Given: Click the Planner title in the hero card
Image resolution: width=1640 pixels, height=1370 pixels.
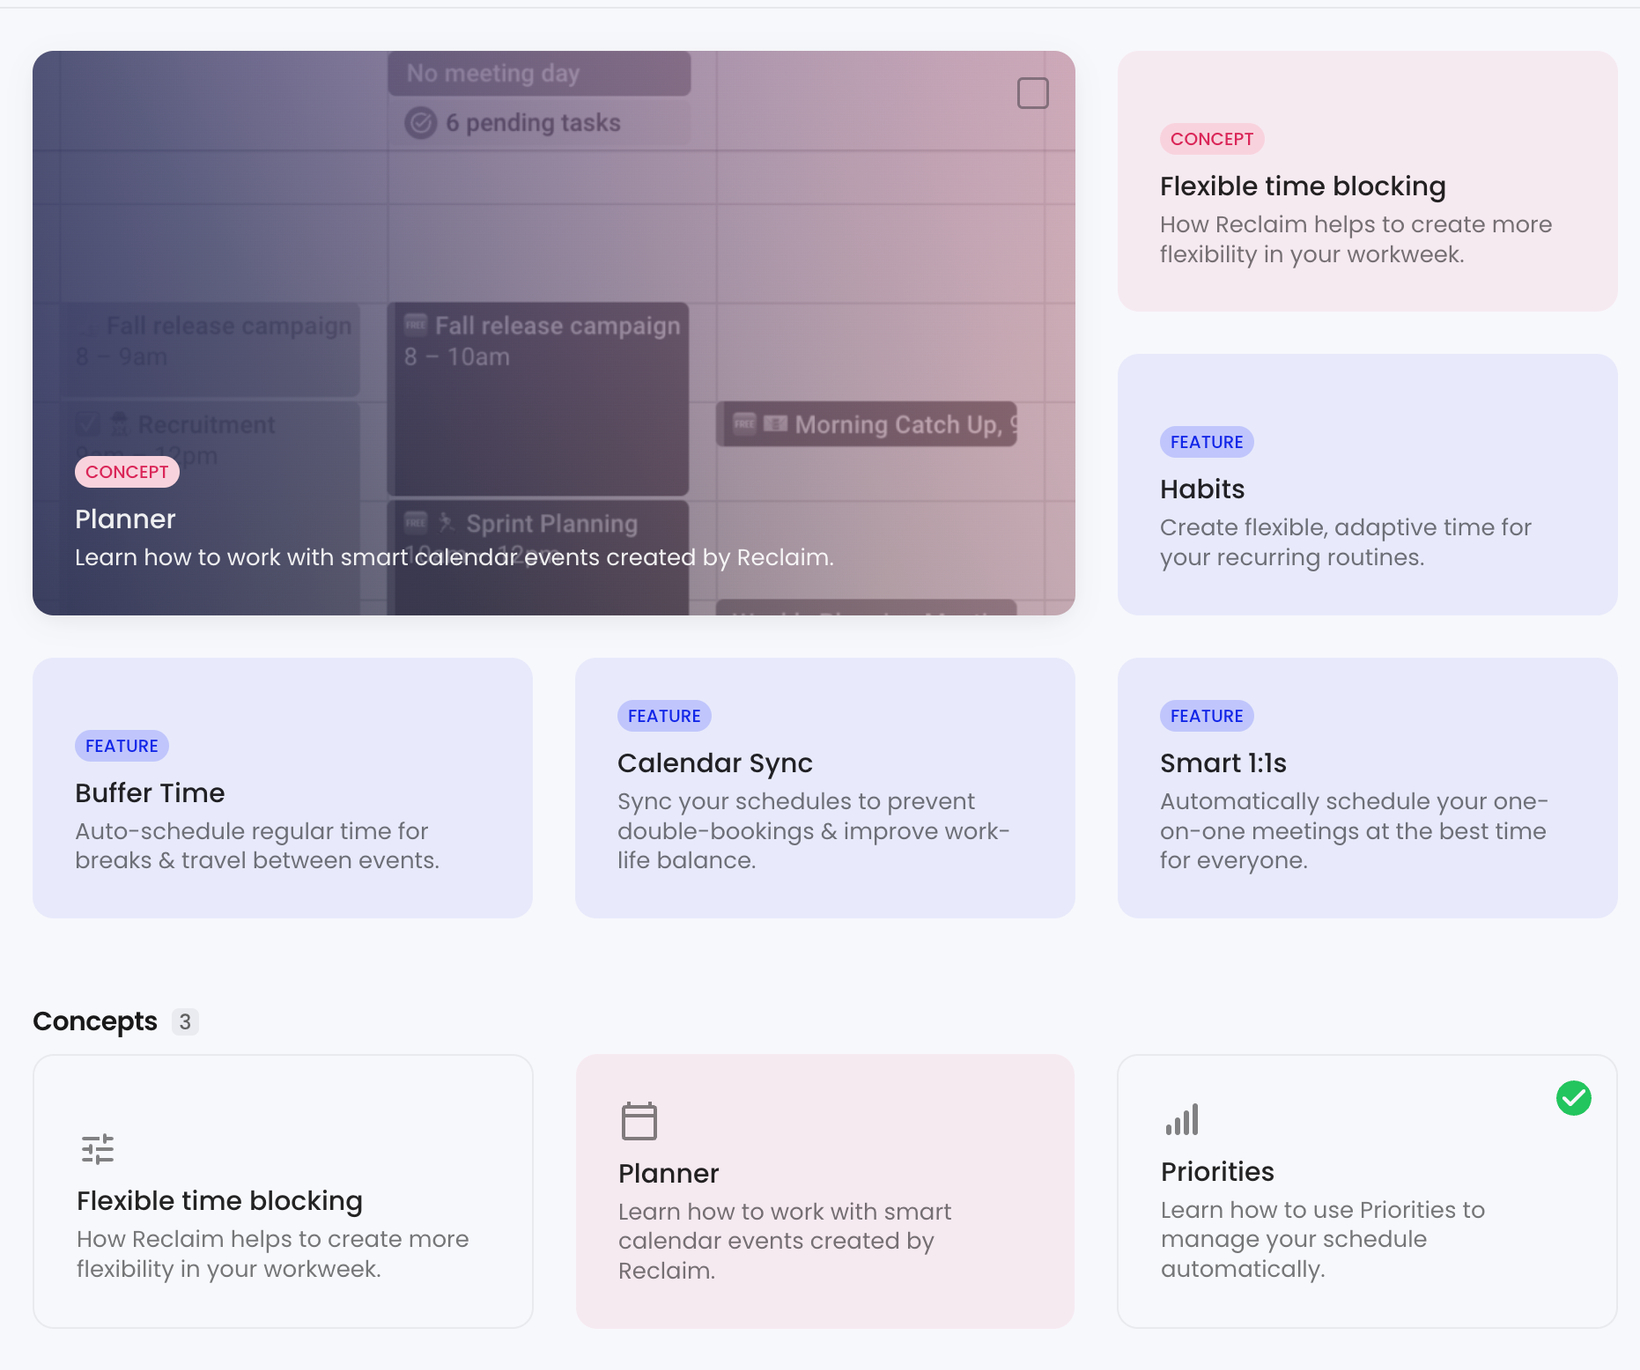Looking at the screenshot, I should click(x=125, y=519).
